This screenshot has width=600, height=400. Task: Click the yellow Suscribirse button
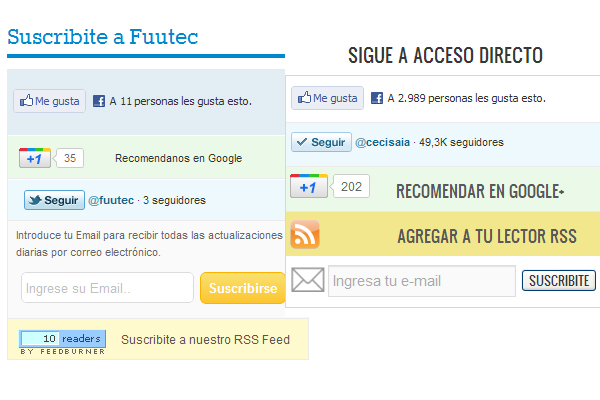click(x=243, y=288)
